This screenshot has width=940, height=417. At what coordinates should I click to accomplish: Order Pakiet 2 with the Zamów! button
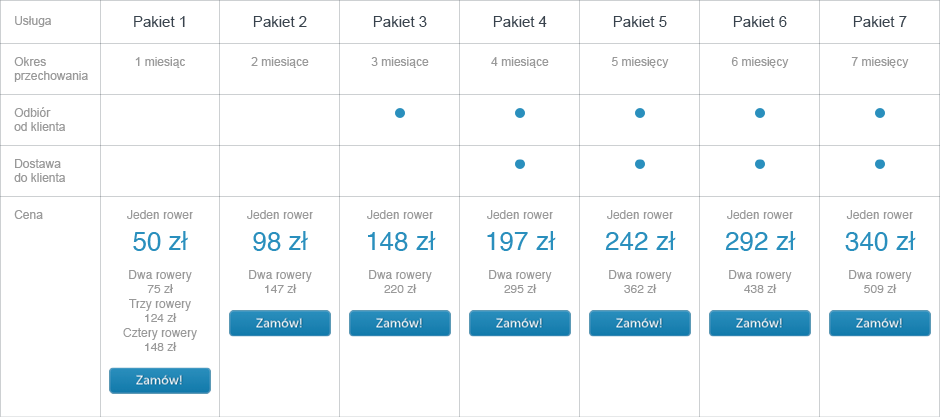[x=280, y=323]
